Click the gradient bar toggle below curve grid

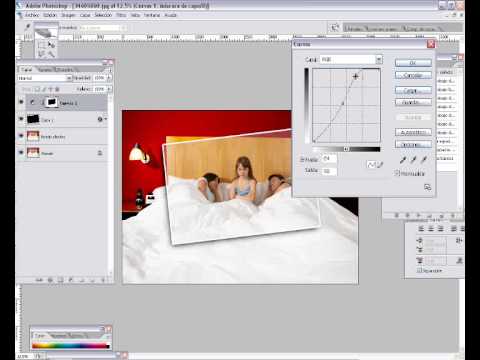click(346, 149)
